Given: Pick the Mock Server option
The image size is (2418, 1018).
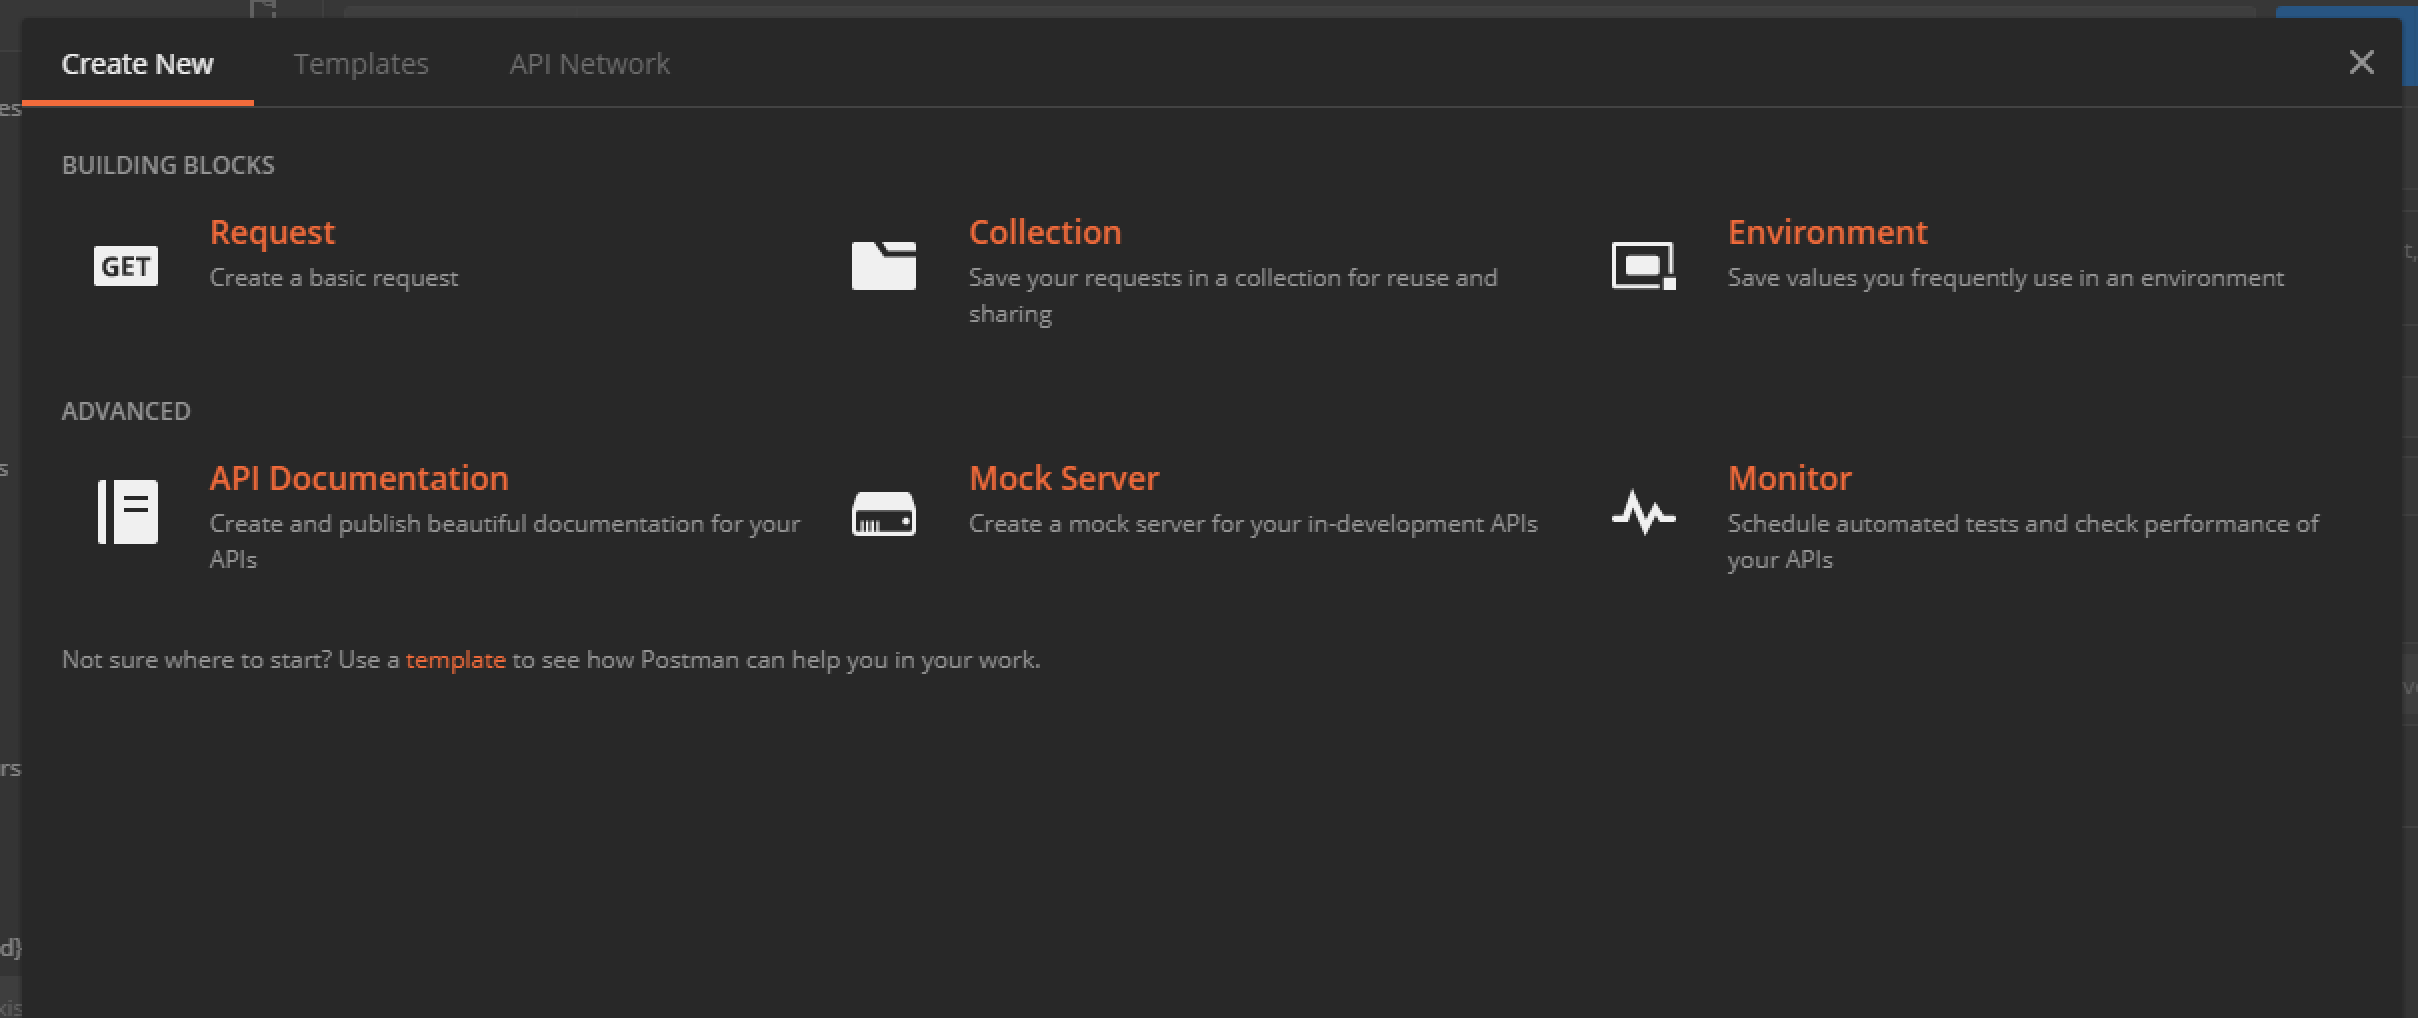Looking at the screenshot, I should pyautogui.click(x=1064, y=478).
